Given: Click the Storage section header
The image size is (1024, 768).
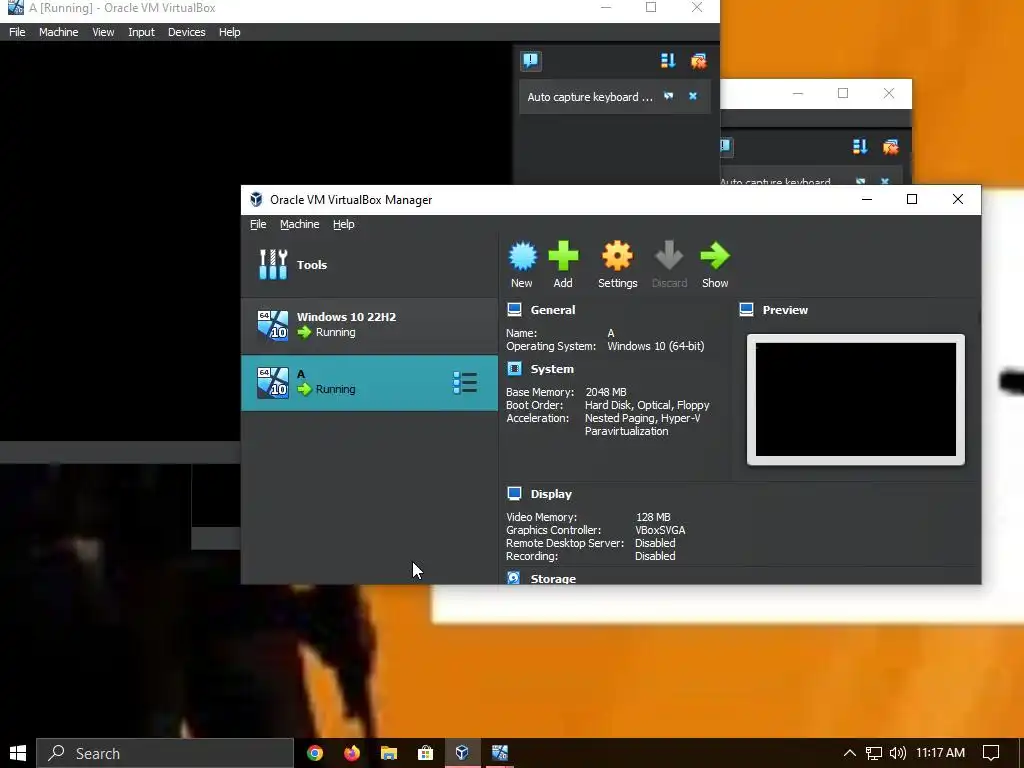Looking at the screenshot, I should pos(553,579).
